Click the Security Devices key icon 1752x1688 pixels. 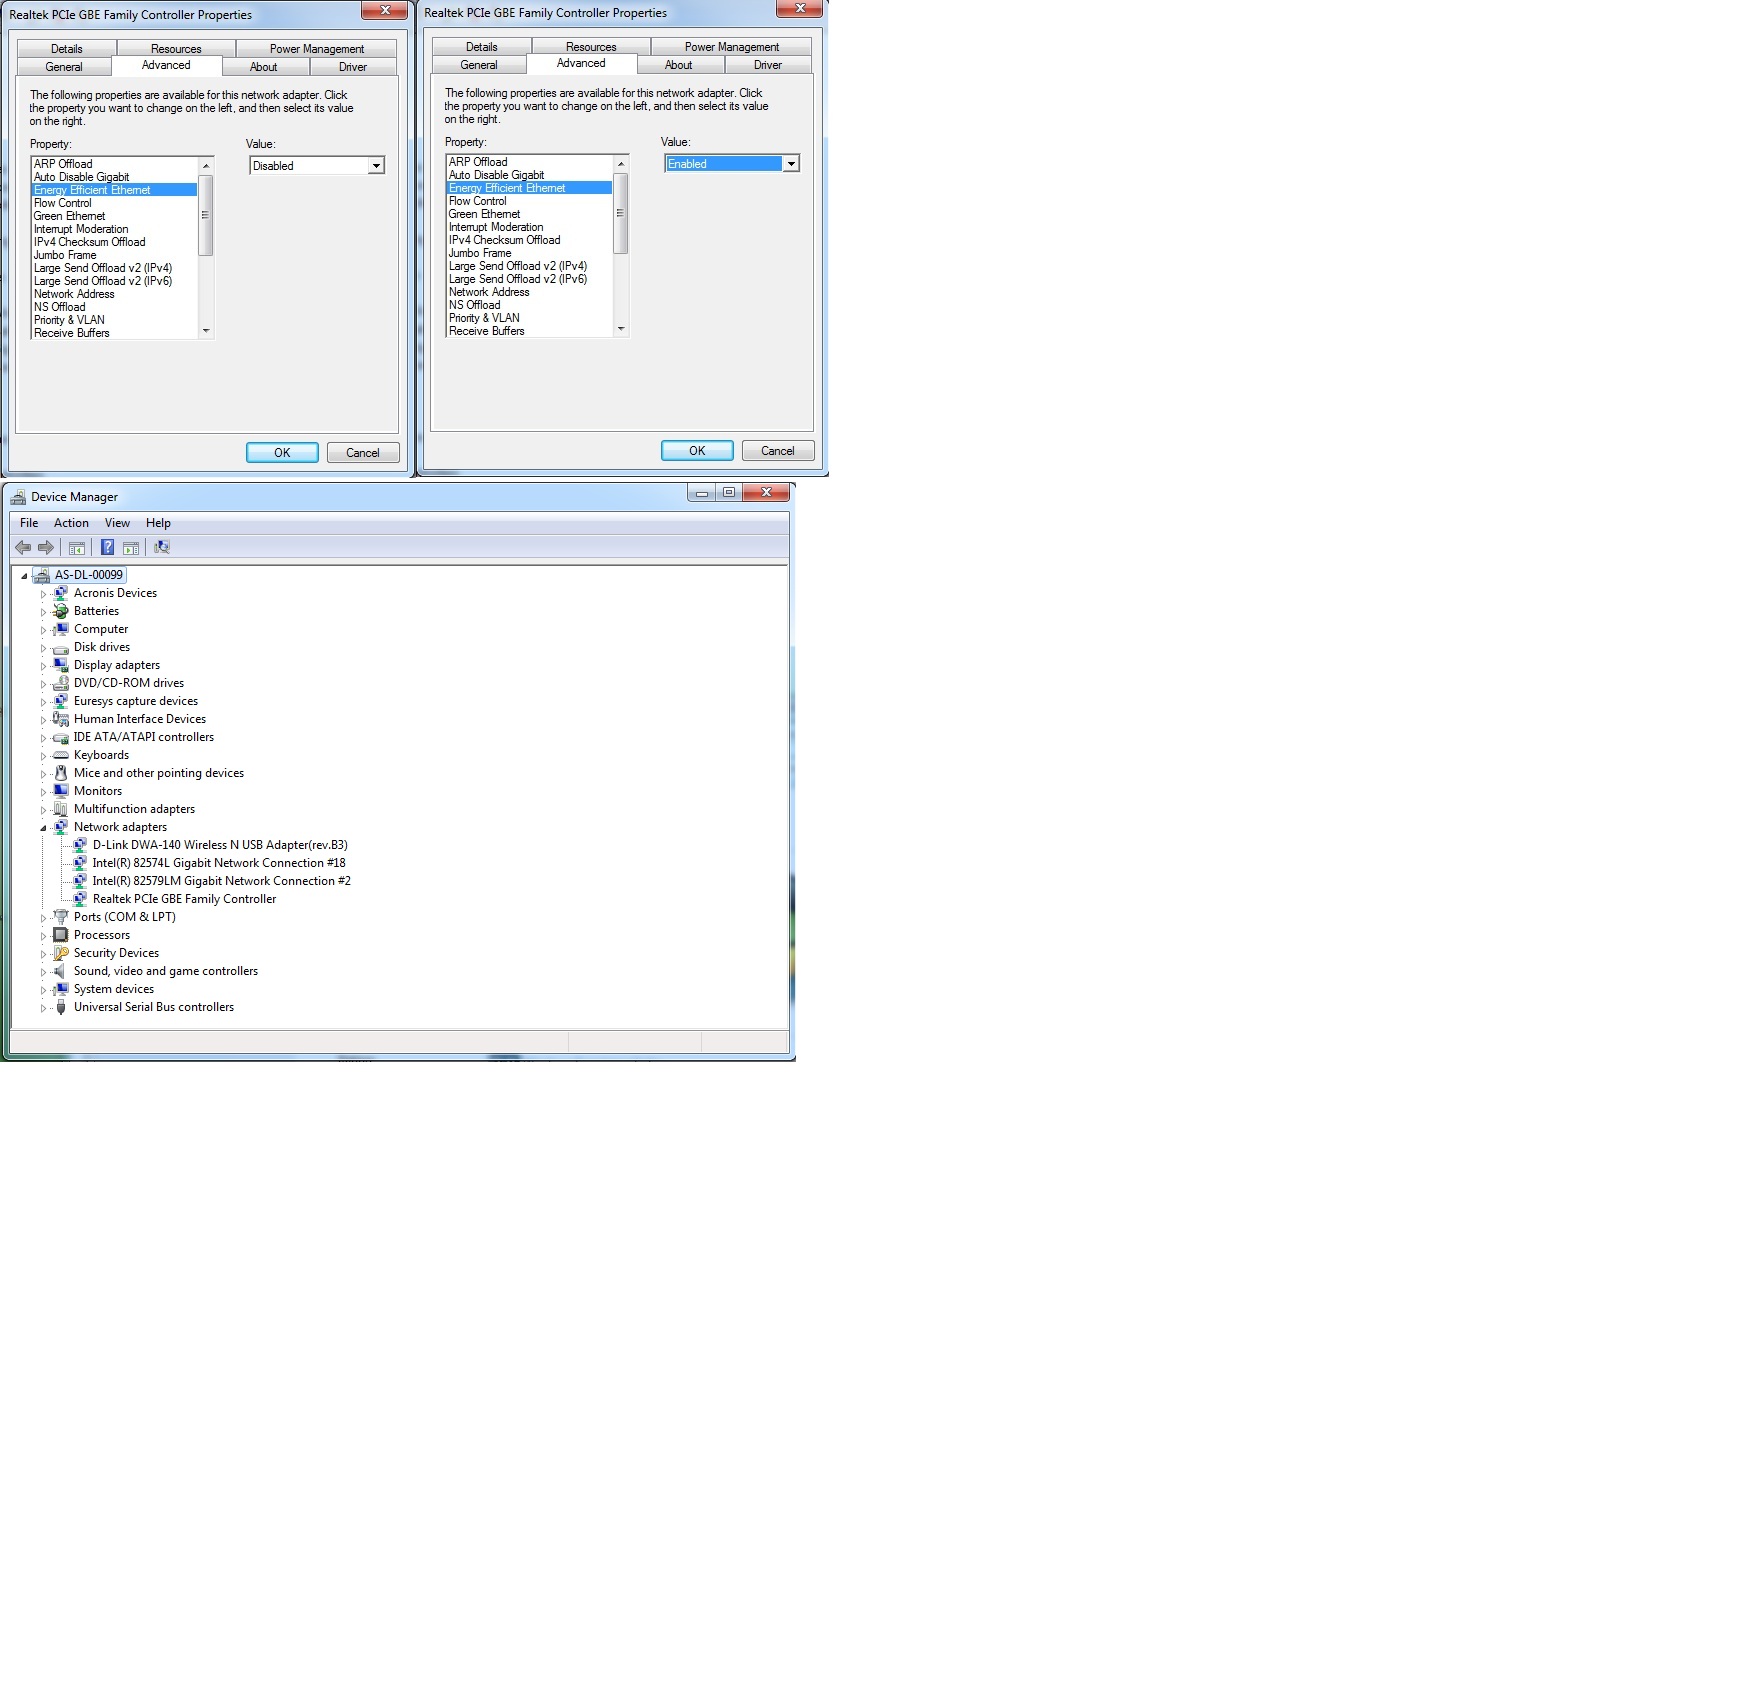(61, 953)
